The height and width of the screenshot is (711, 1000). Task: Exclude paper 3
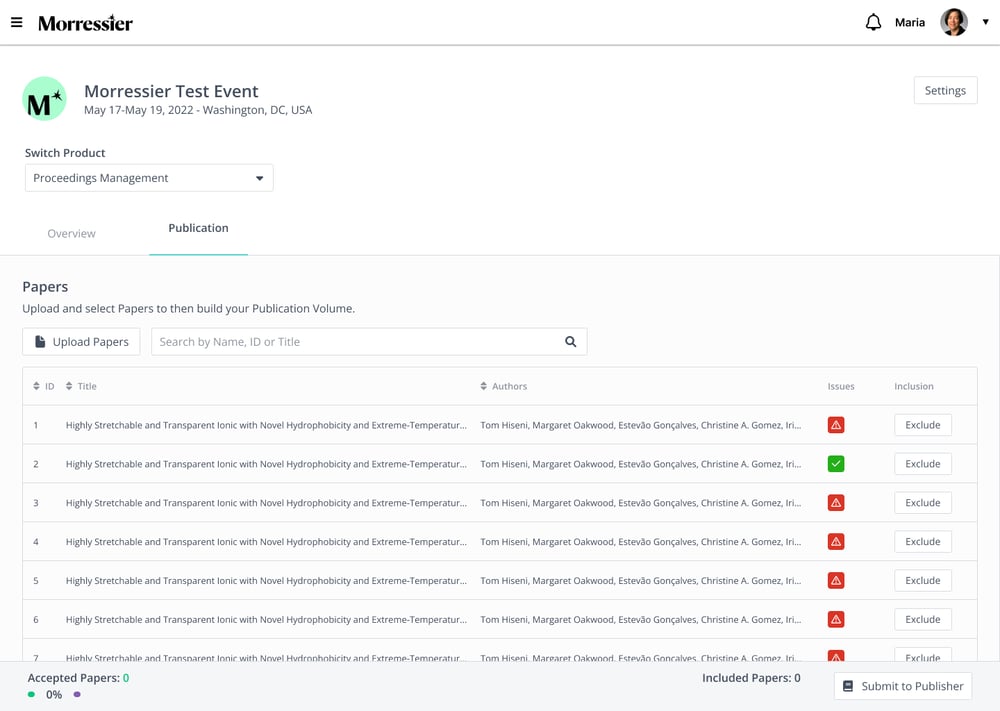[x=923, y=502]
